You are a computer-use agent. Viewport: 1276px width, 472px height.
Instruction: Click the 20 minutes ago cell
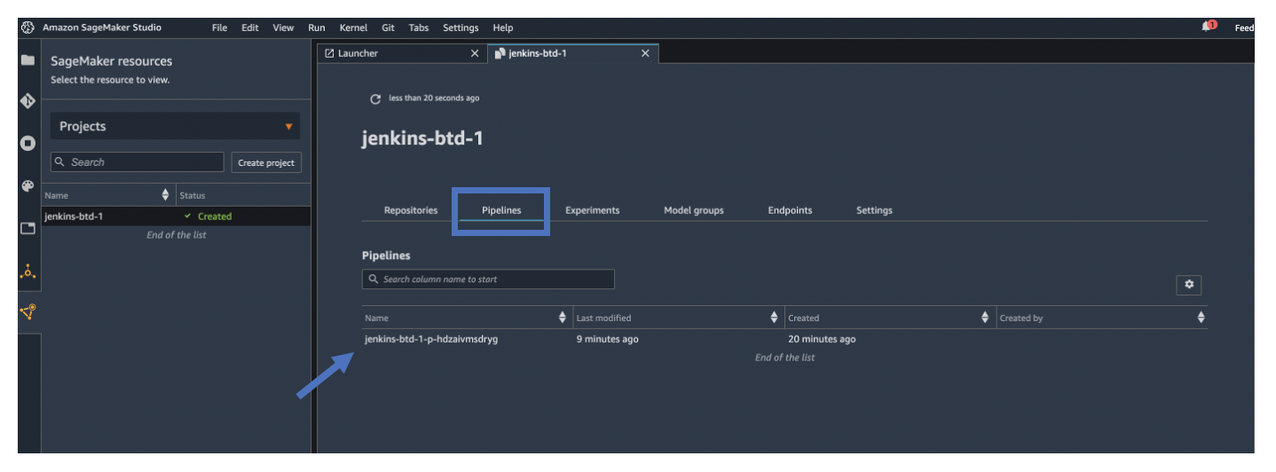point(822,339)
